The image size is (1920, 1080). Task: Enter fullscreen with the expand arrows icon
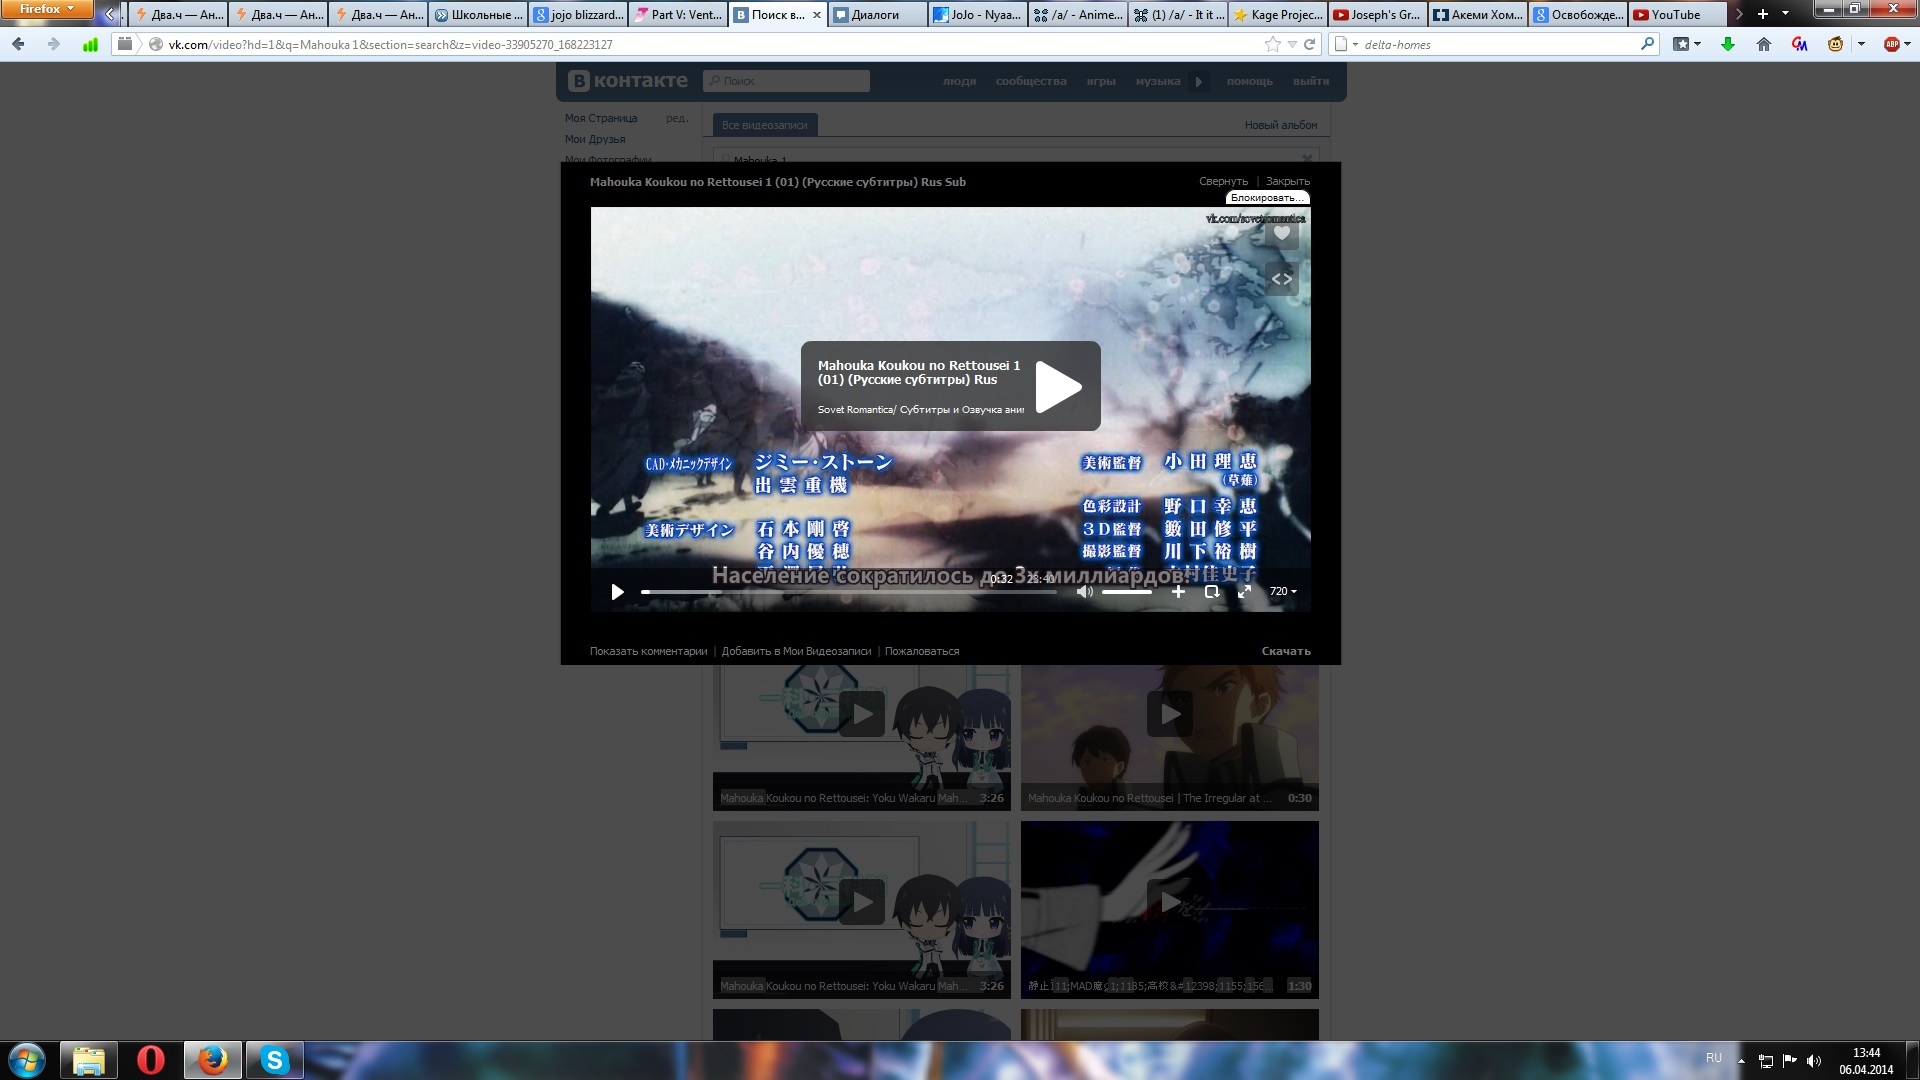tap(1244, 592)
